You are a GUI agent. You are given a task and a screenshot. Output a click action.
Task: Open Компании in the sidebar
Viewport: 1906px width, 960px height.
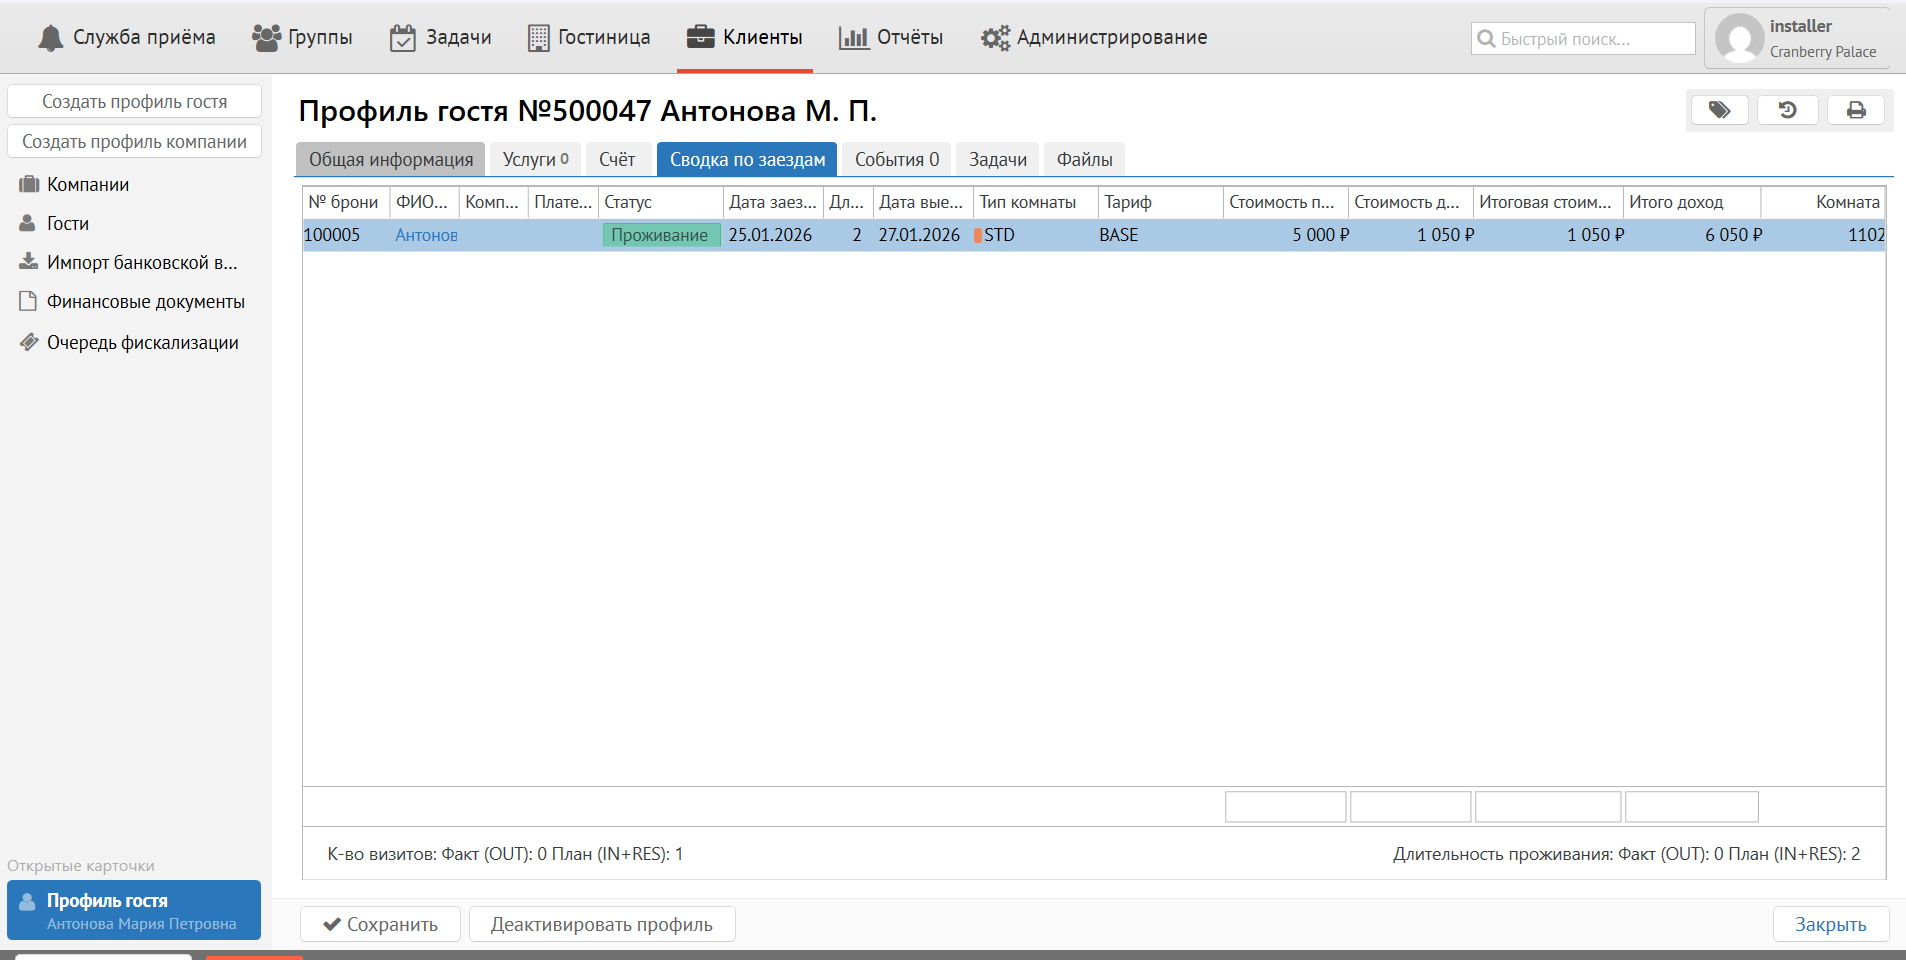coord(88,184)
